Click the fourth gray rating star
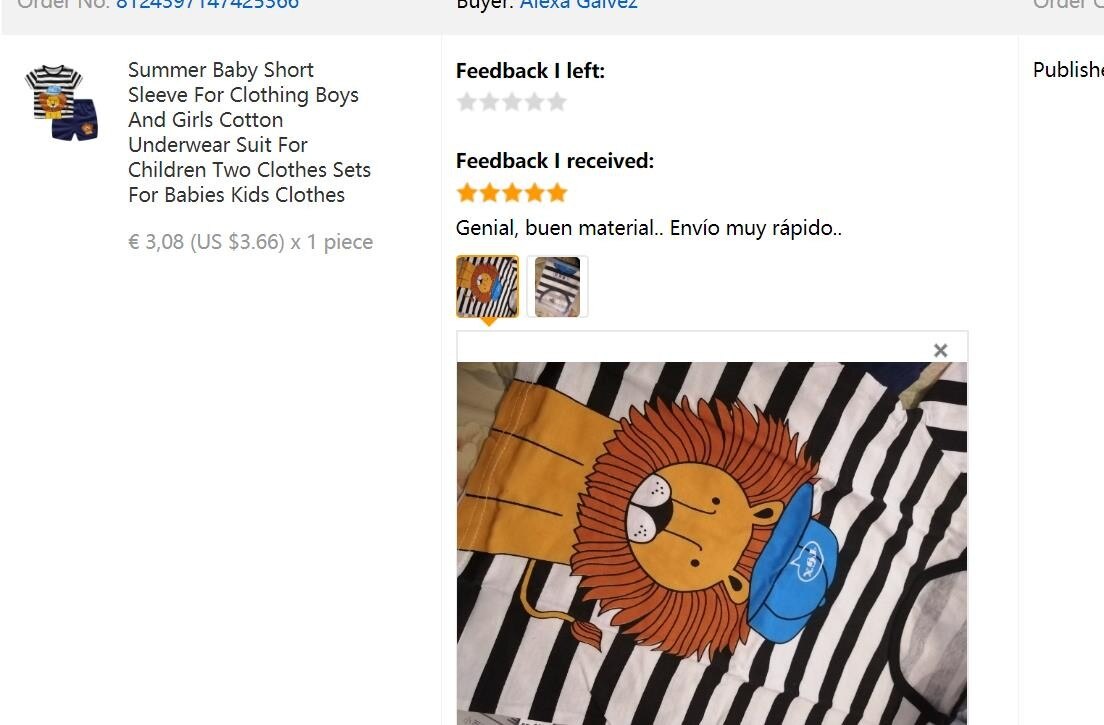The height and width of the screenshot is (725, 1104). pyautogui.click(x=535, y=101)
